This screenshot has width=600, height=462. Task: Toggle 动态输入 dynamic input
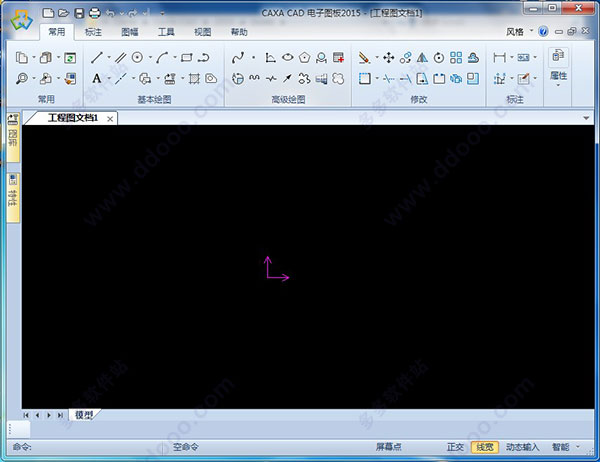pyautogui.click(x=522, y=447)
